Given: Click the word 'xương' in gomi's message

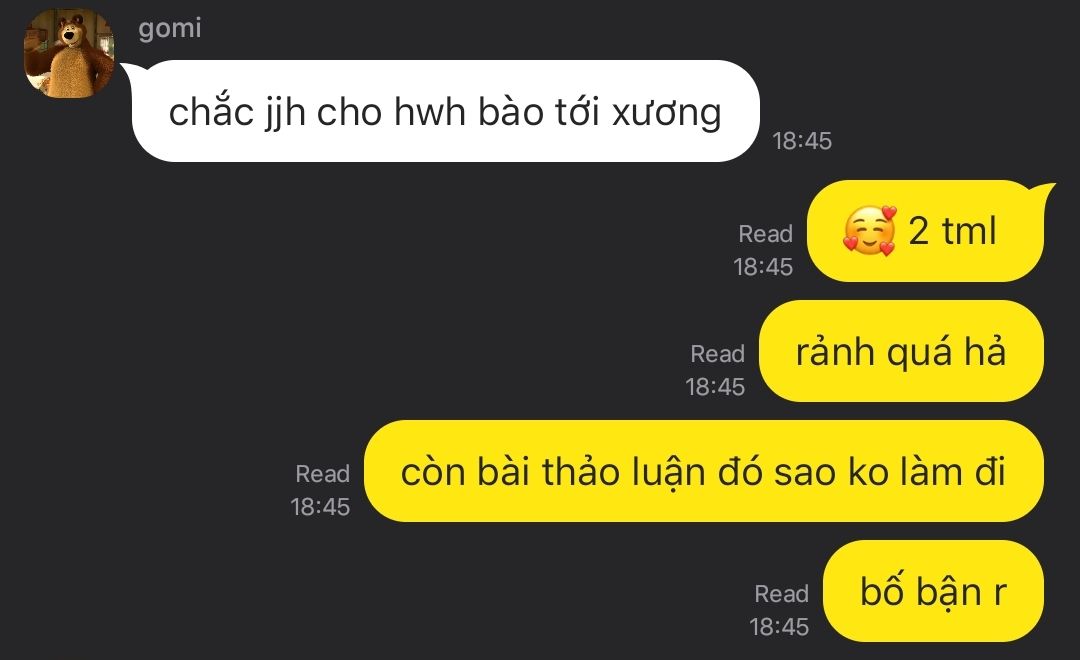Looking at the screenshot, I should [x=666, y=114].
